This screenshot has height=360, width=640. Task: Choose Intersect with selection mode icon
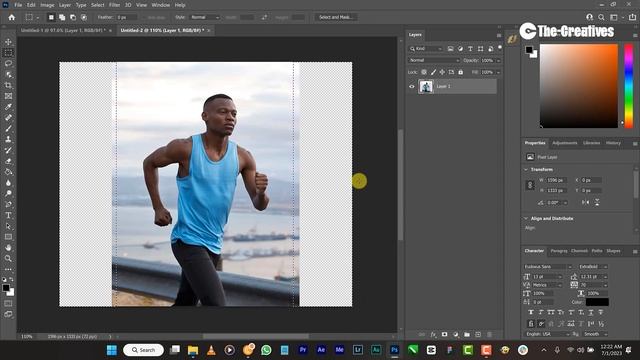84,17
